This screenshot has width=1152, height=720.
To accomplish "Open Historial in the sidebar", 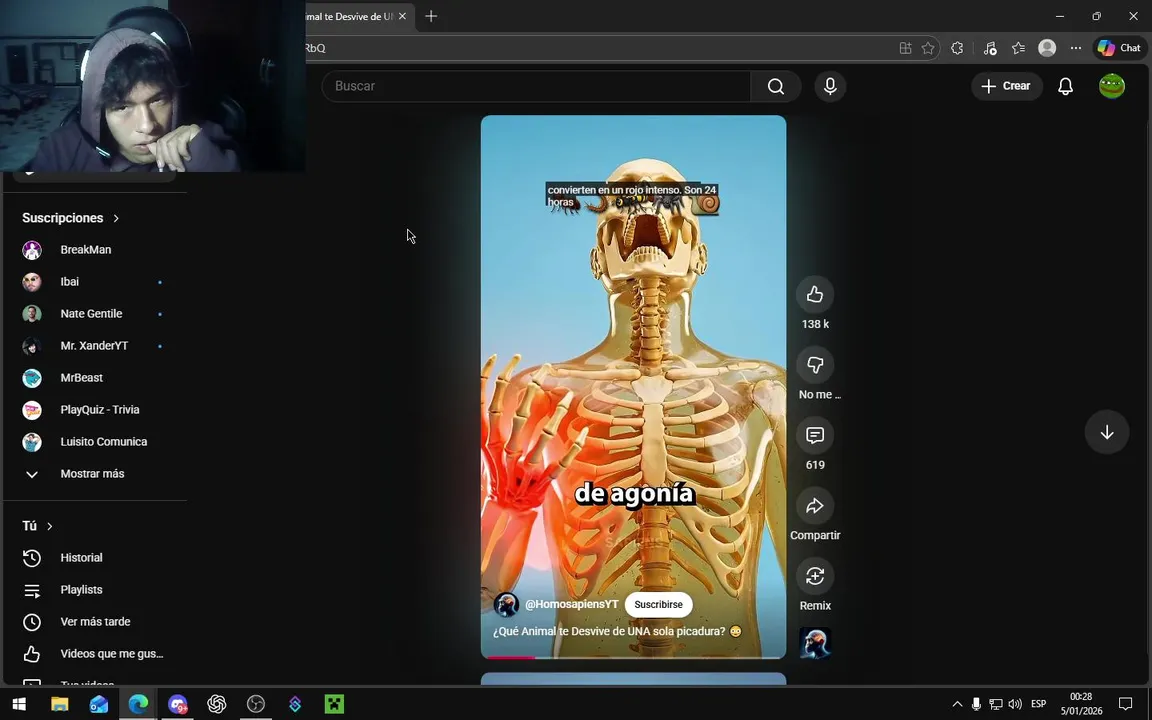I will [94, 558].
